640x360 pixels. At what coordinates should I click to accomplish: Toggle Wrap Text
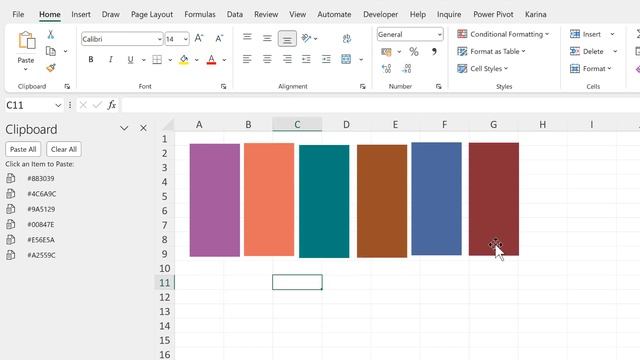point(347,38)
